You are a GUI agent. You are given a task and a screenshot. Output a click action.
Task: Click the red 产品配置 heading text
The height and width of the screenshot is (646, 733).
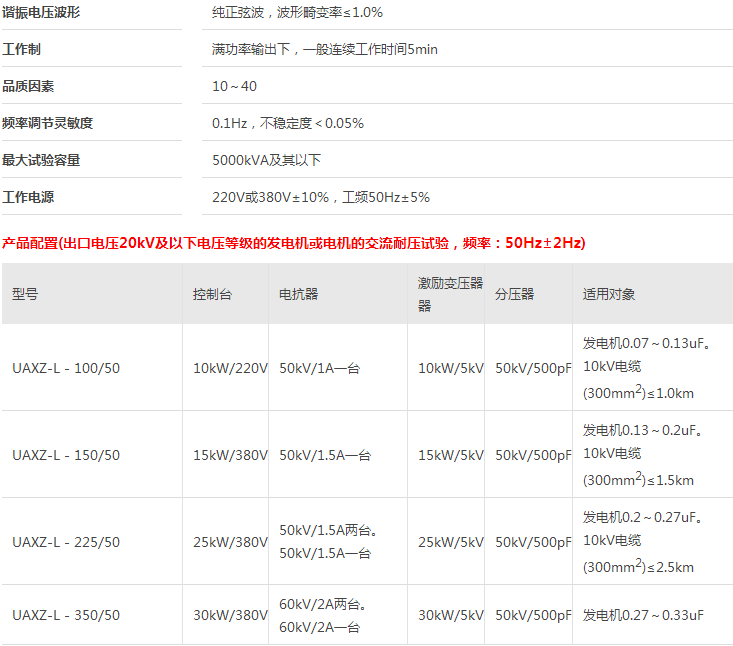click(294, 243)
